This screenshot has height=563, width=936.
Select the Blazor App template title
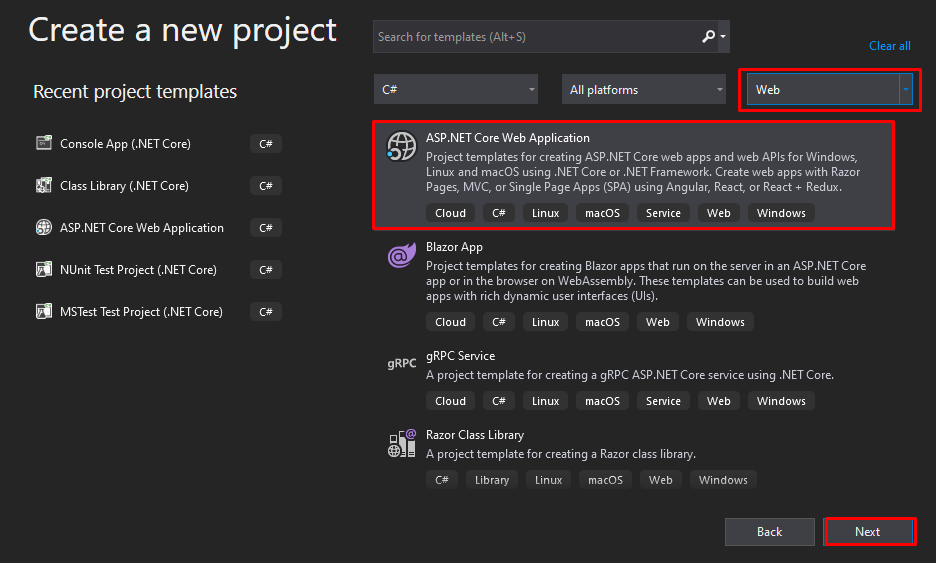click(454, 247)
